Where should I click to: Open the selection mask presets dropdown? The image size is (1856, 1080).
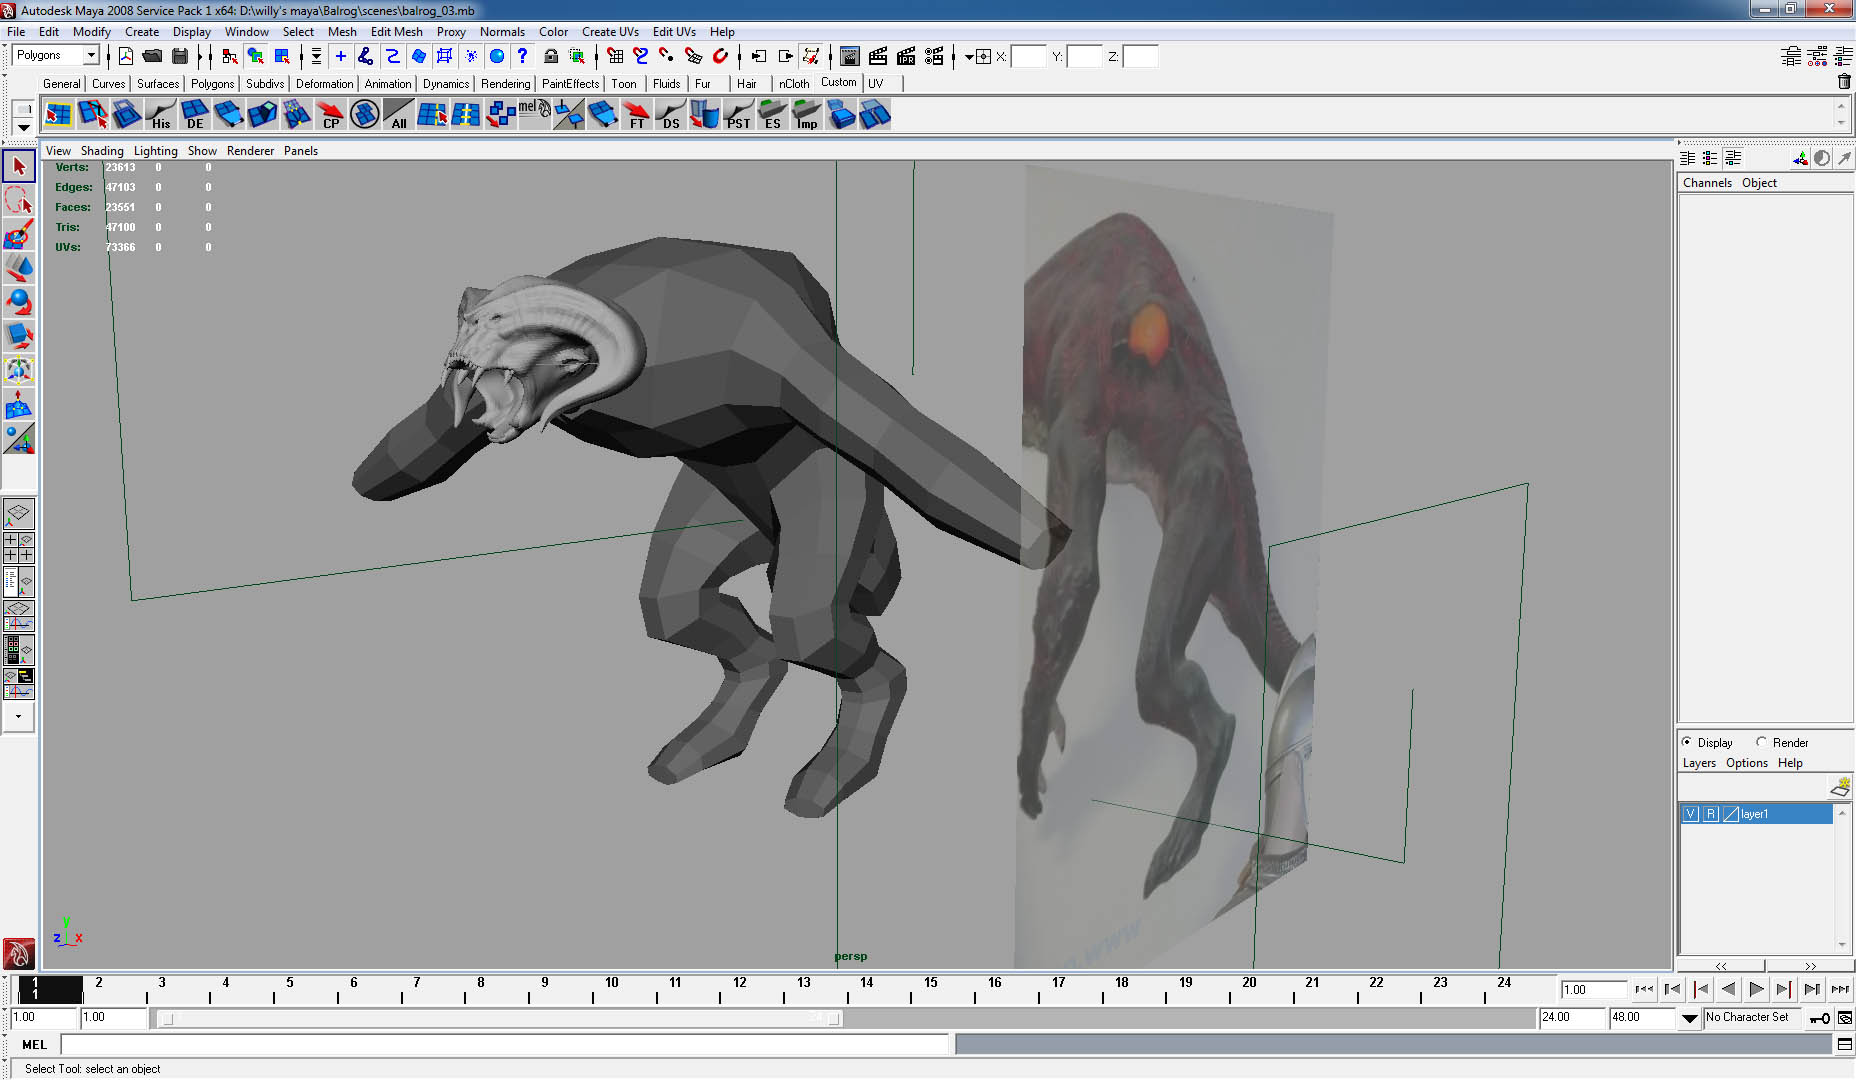(316, 56)
